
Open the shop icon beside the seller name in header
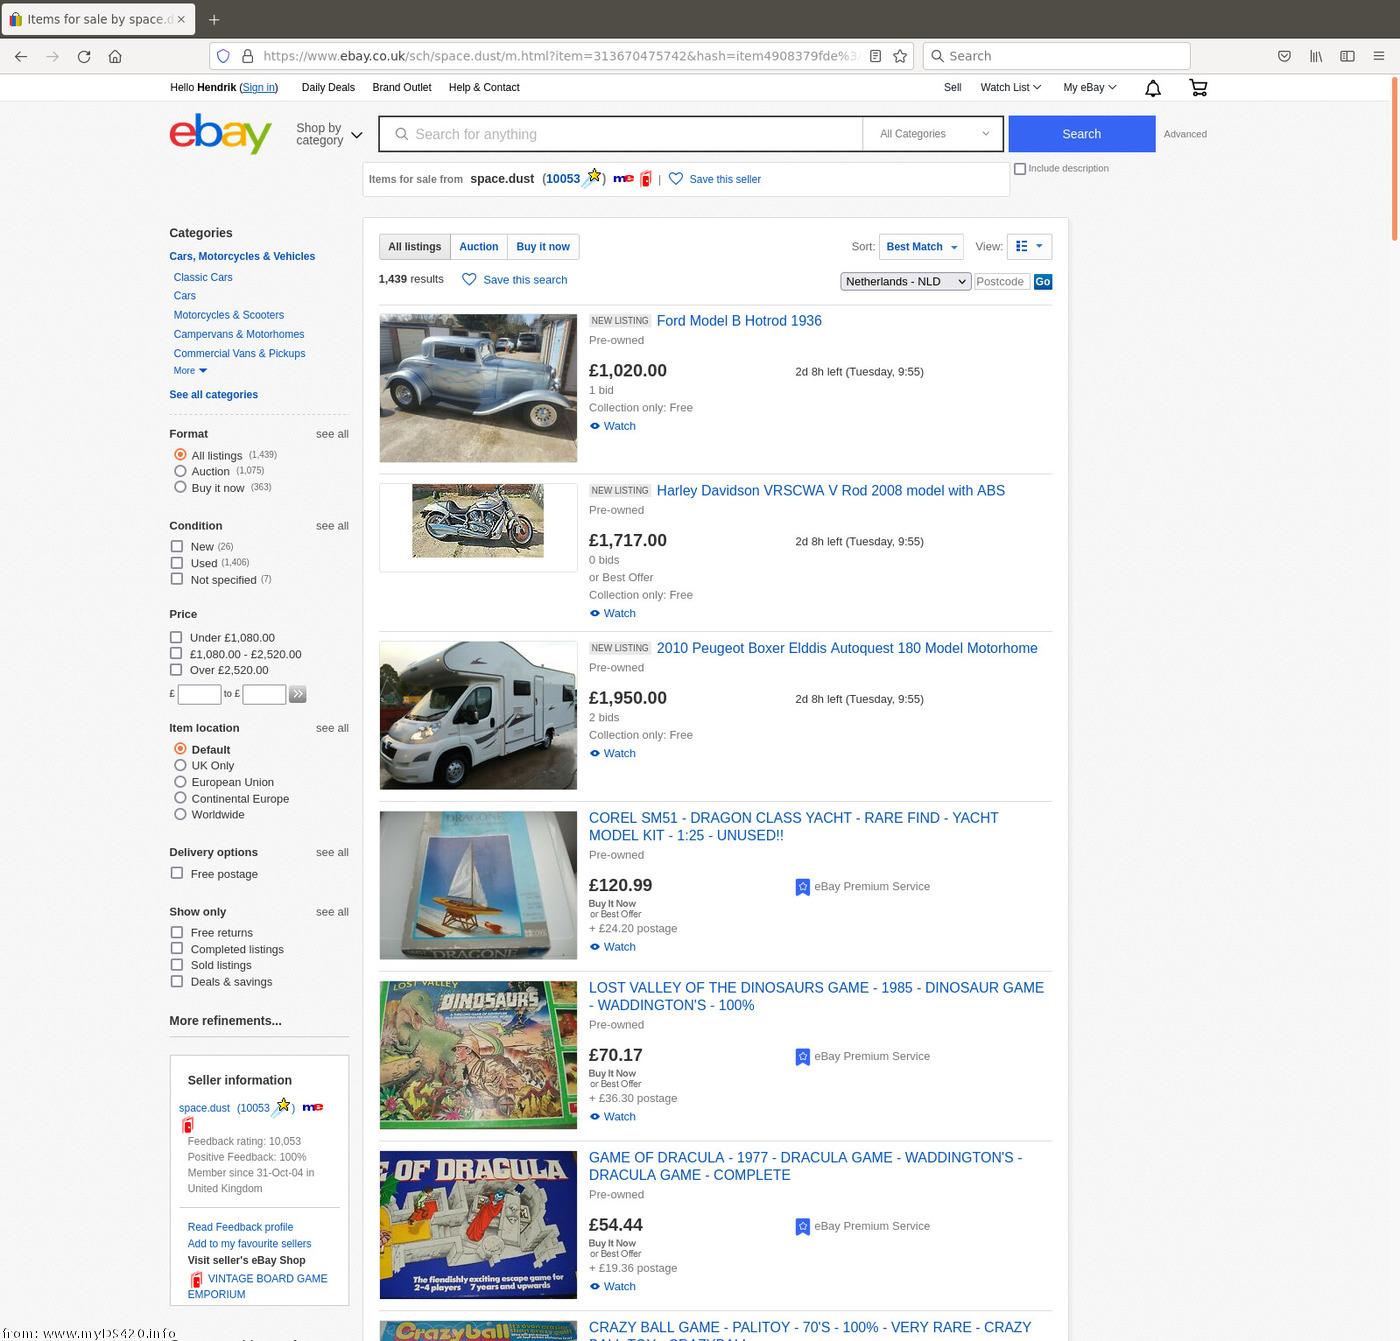click(x=646, y=179)
